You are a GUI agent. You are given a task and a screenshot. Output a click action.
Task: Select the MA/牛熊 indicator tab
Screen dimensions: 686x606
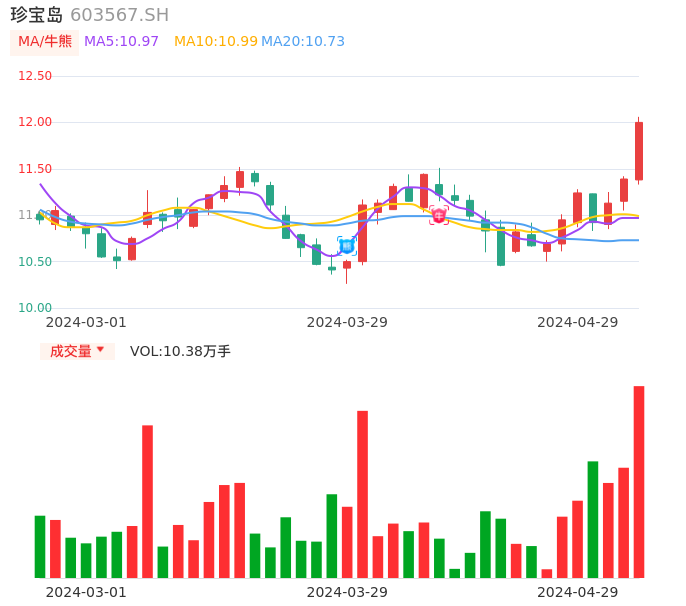(45, 42)
